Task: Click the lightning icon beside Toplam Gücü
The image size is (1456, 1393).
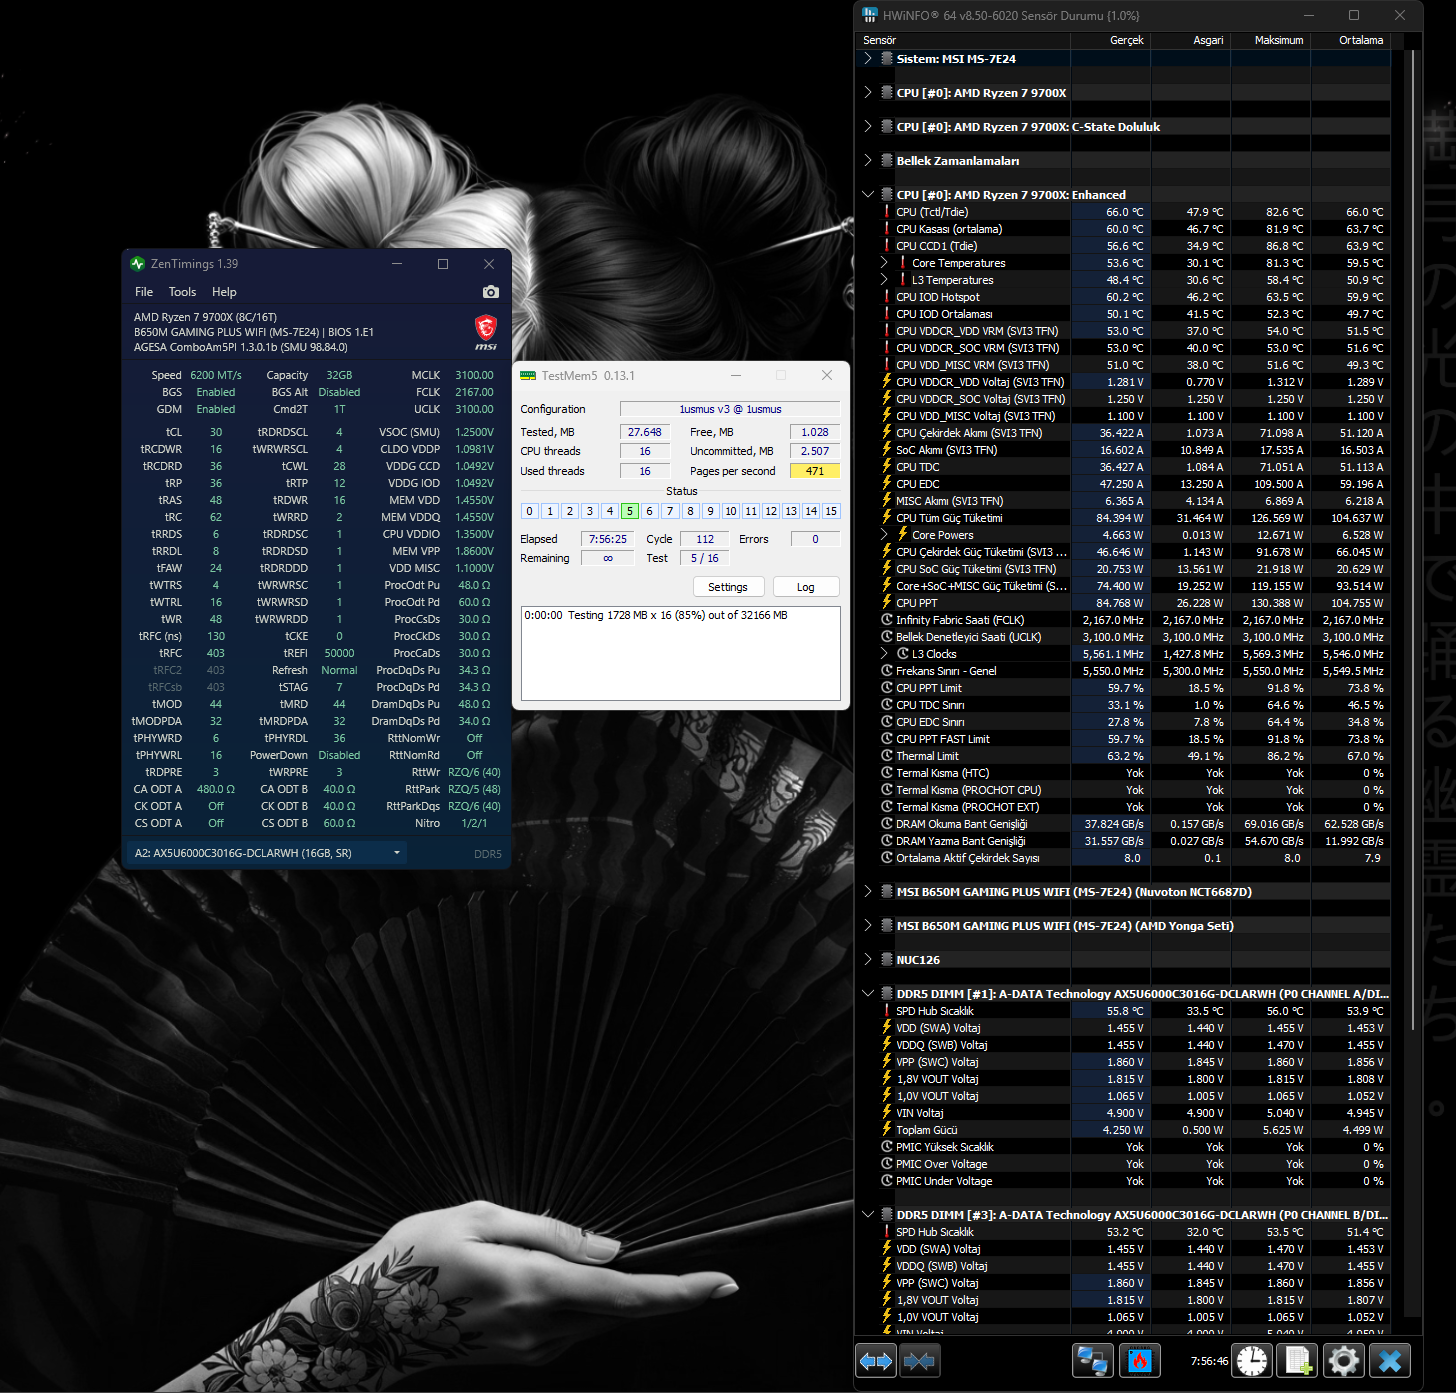Action: click(887, 1130)
